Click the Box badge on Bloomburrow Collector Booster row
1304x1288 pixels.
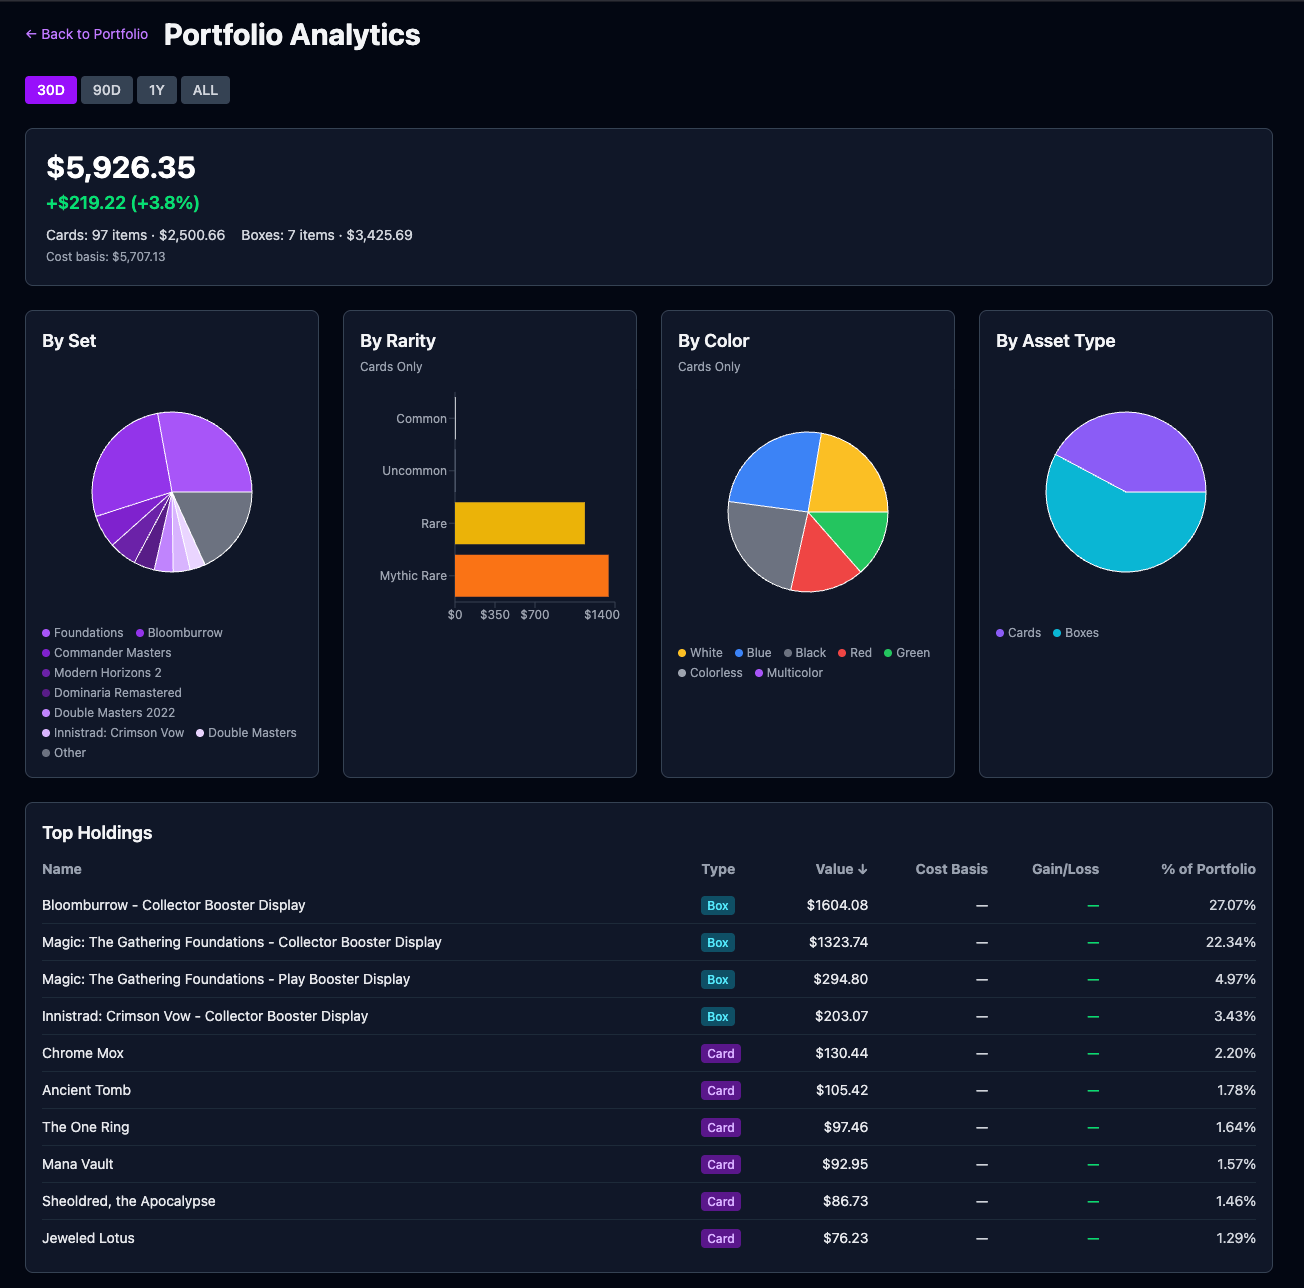pos(717,905)
